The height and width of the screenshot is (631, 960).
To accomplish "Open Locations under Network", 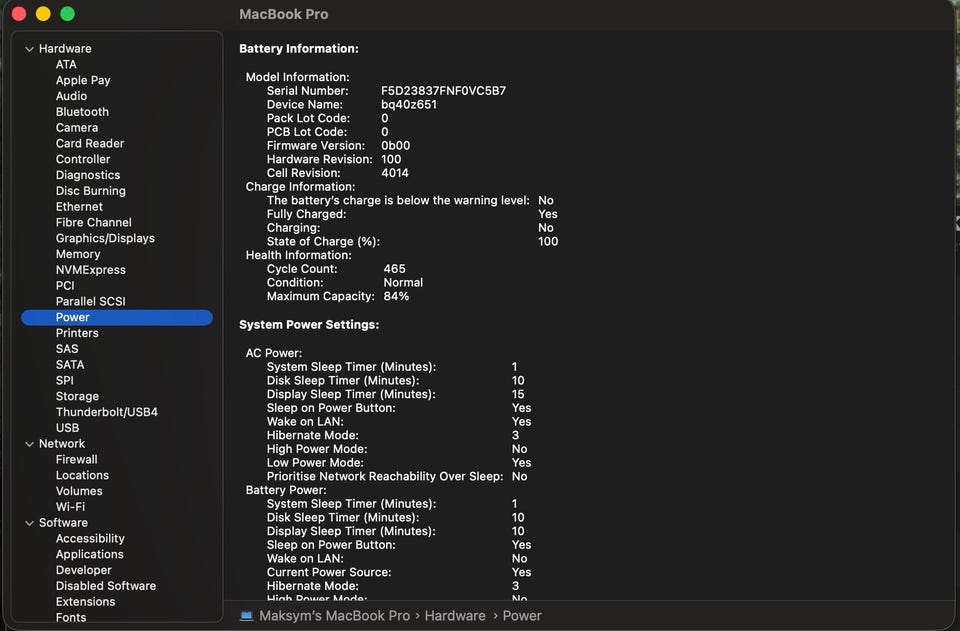I will point(82,476).
